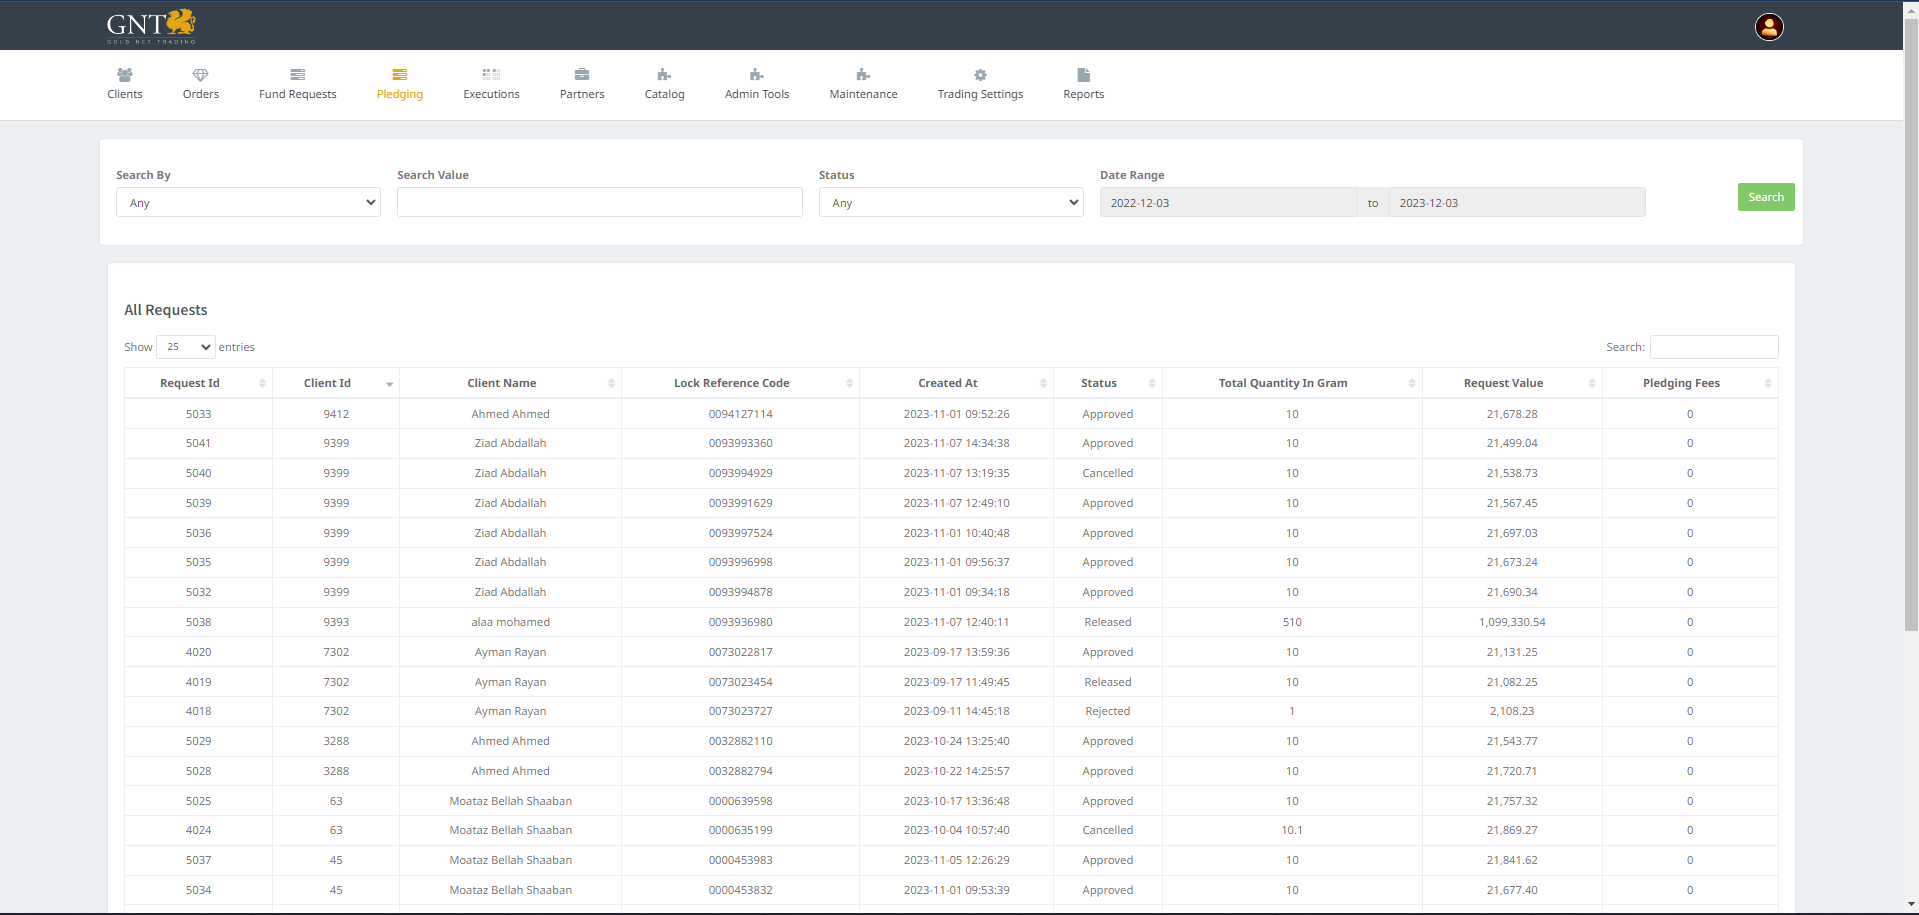
Task: Click the page's vertical scrollbar
Action: pyautogui.click(x=1911, y=330)
